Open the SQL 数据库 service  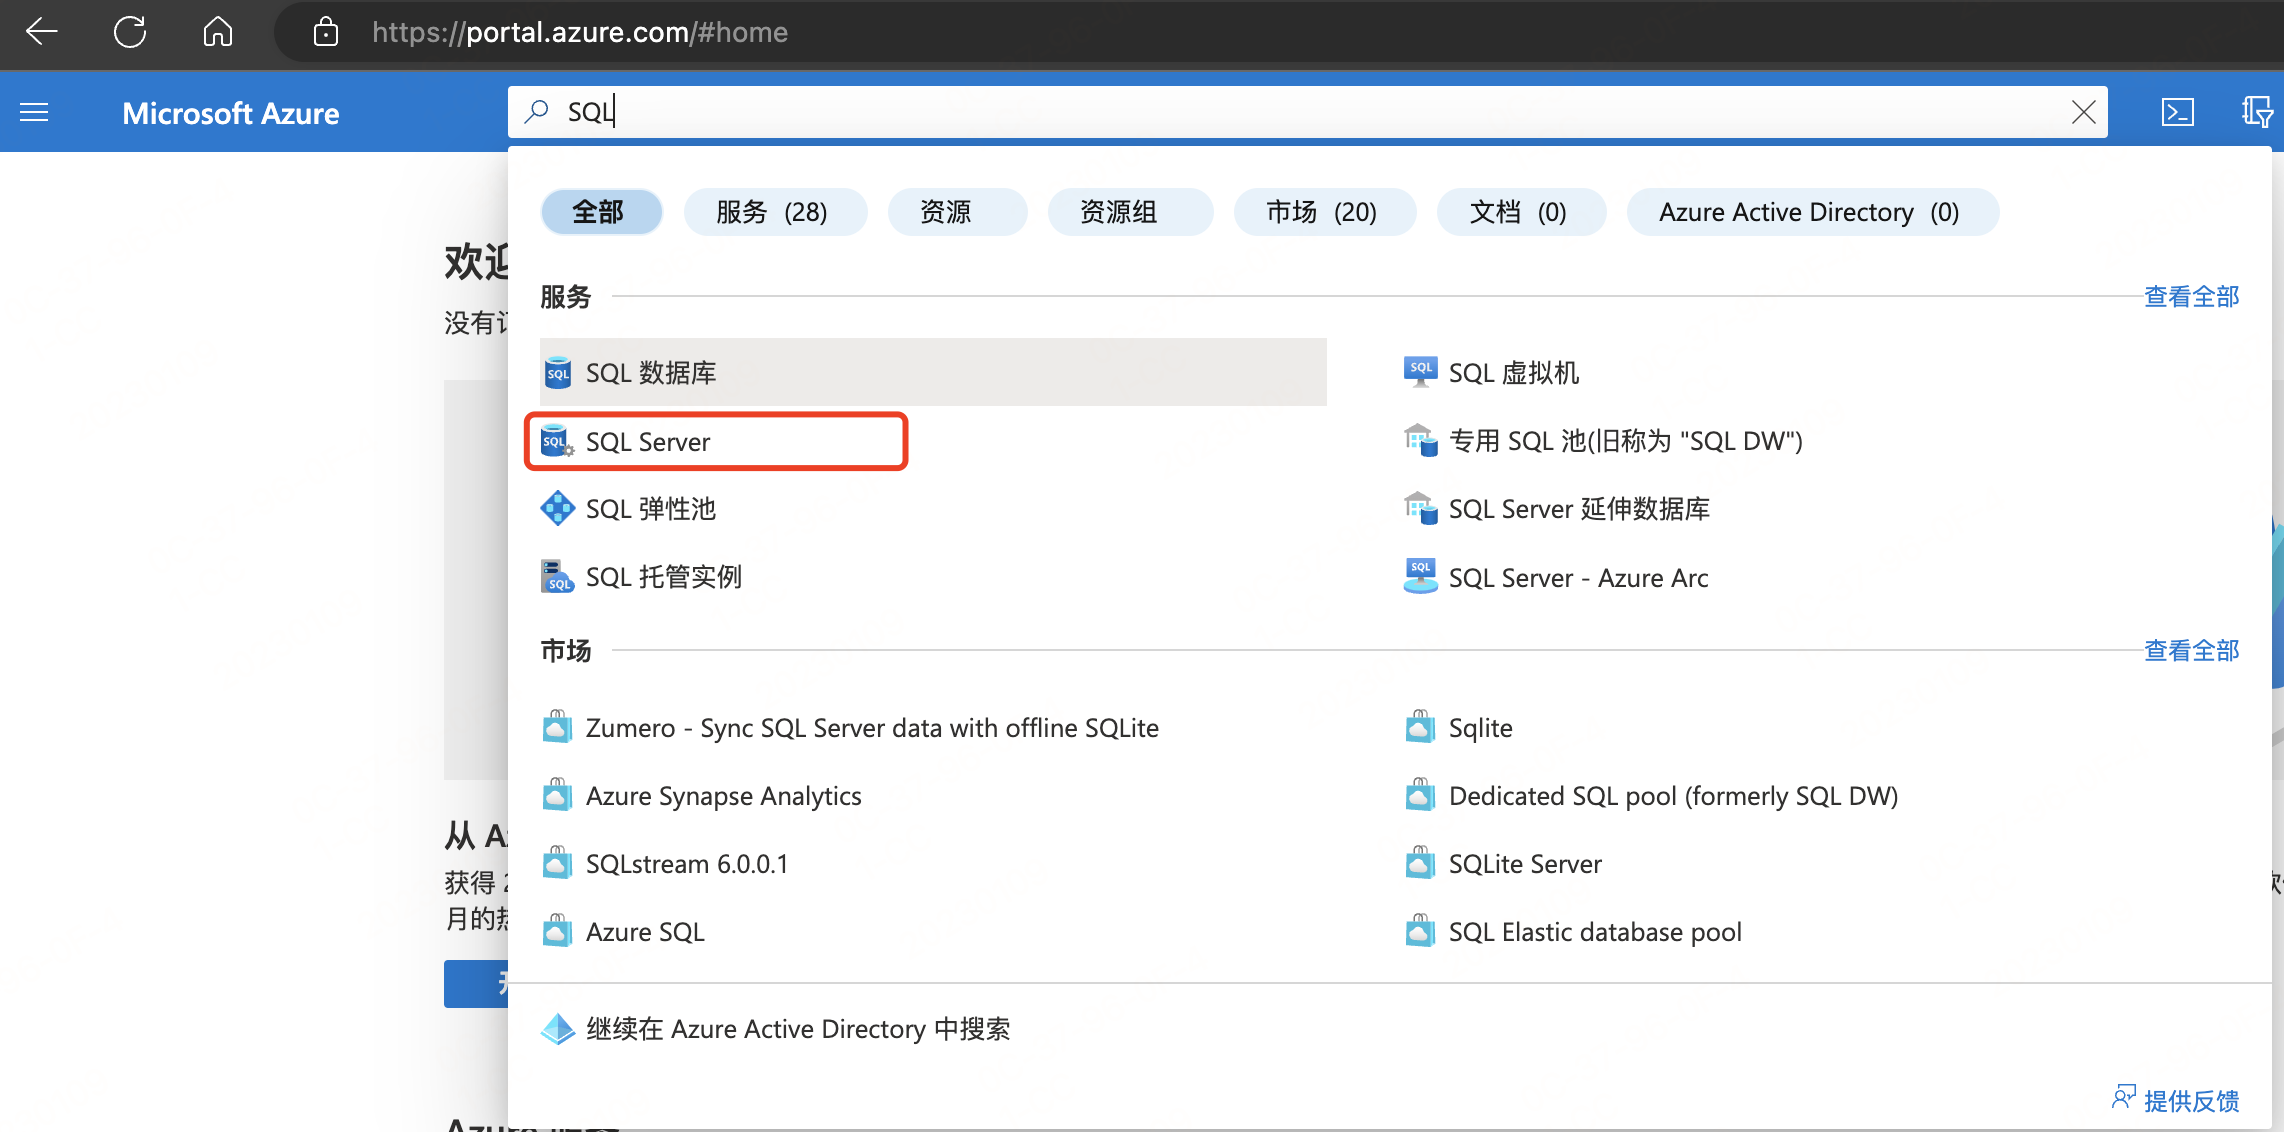933,372
